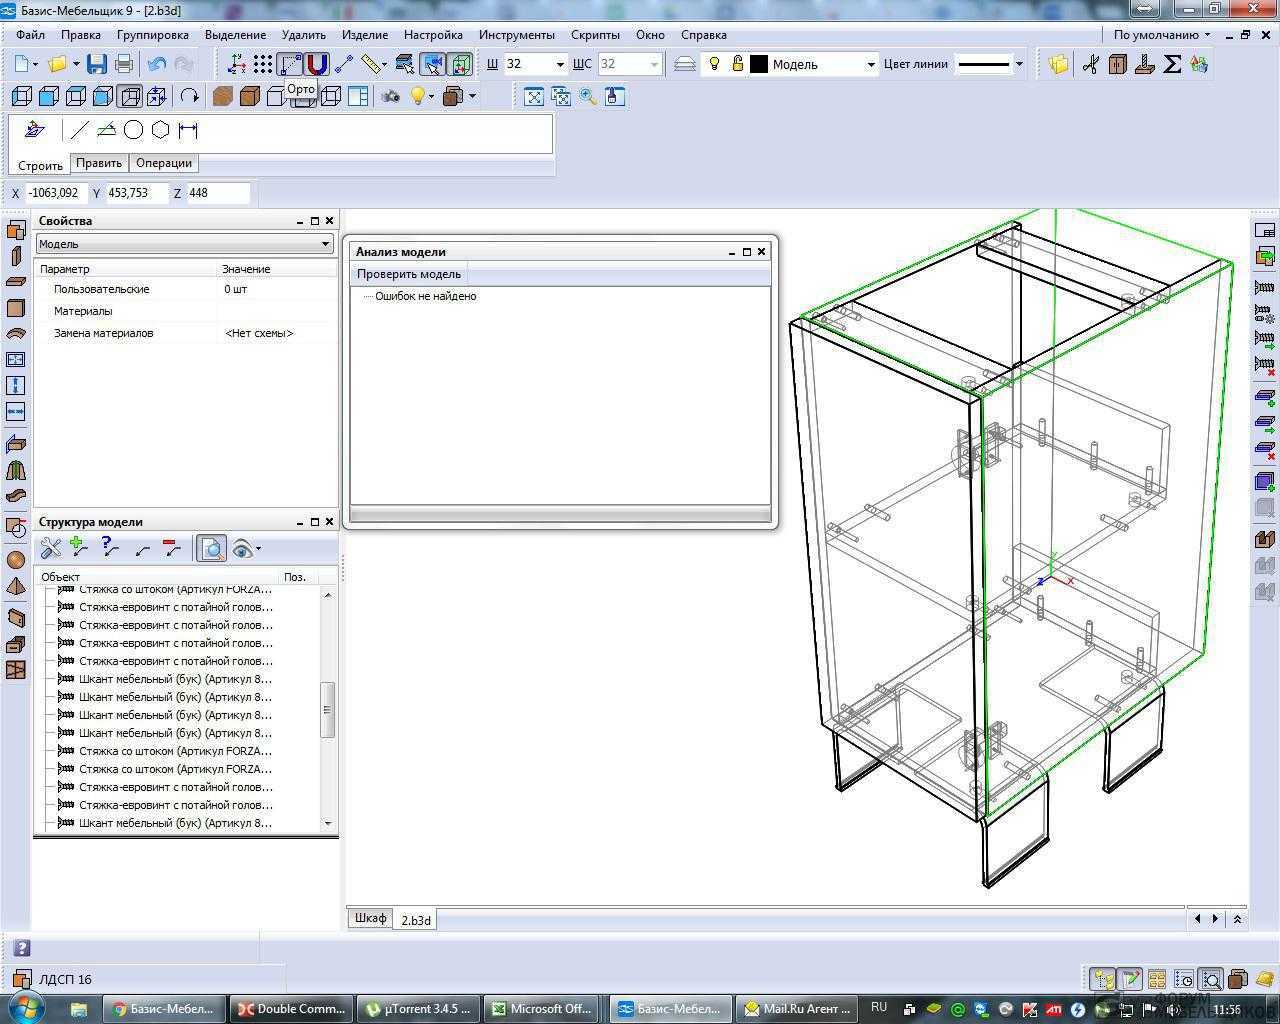Click the drilling machine icon
This screenshot has width=1280, height=1024.
[x=1145, y=64]
